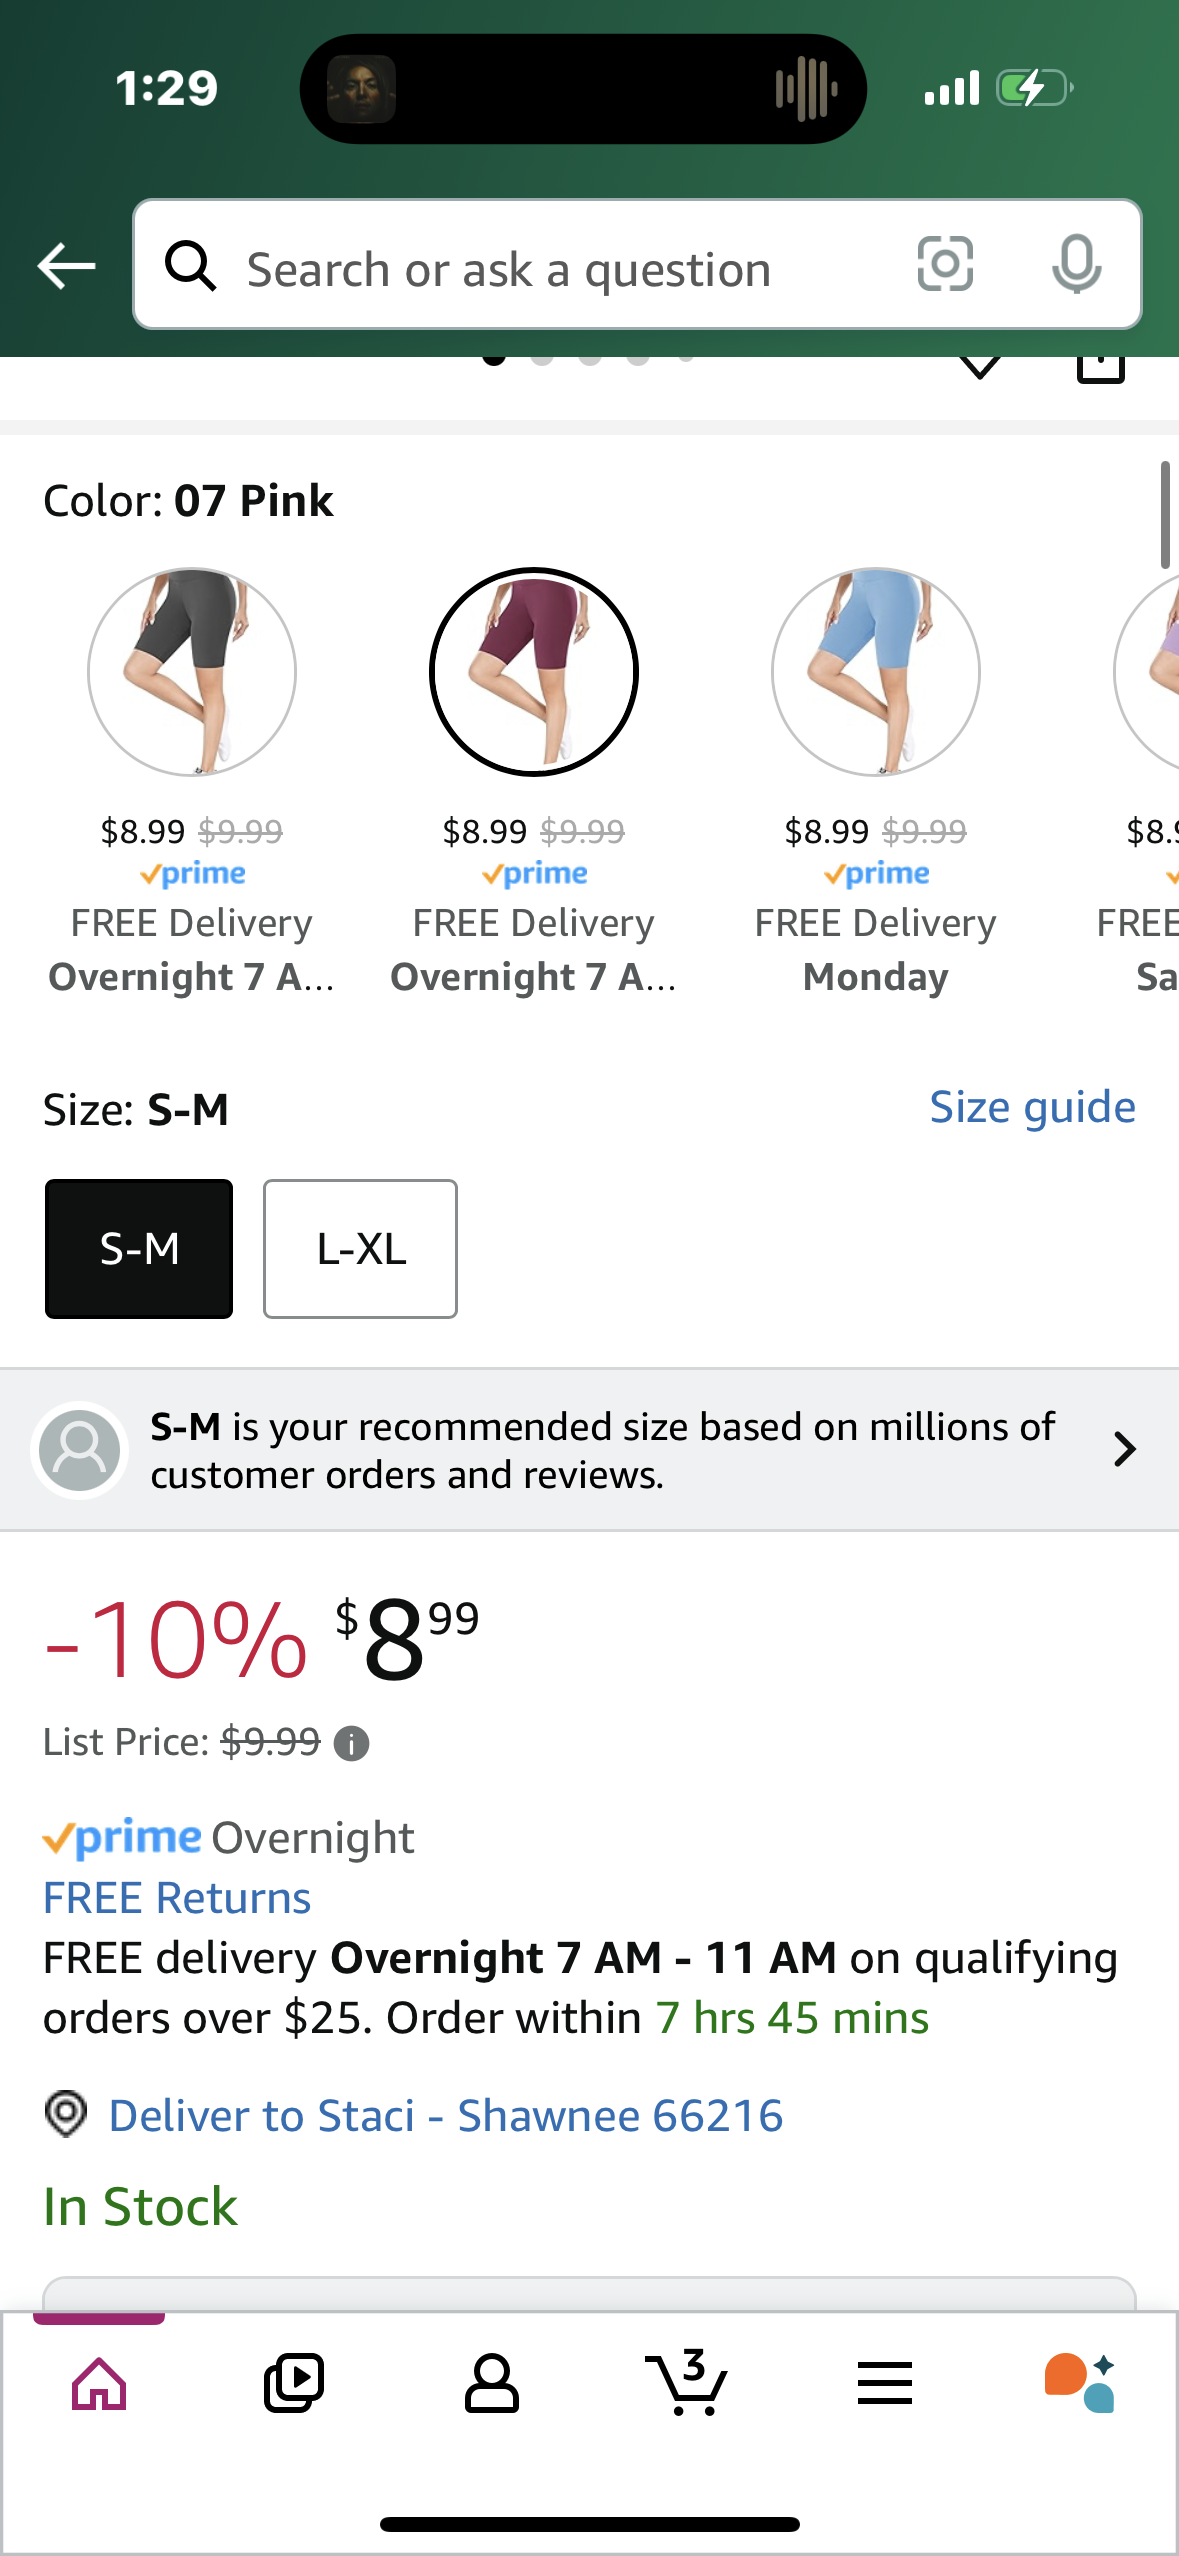Tap the List Price info icon
Image resolution: width=1179 pixels, height=2556 pixels.
(351, 1744)
